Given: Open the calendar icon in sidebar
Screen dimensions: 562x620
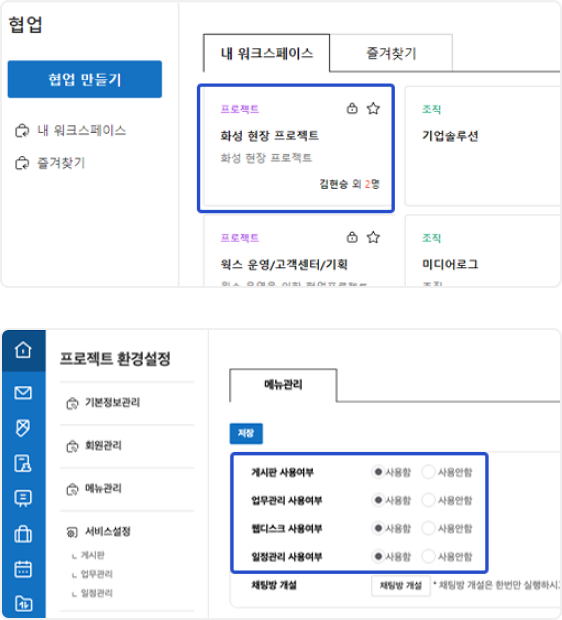Looking at the screenshot, I should click(23, 569).
